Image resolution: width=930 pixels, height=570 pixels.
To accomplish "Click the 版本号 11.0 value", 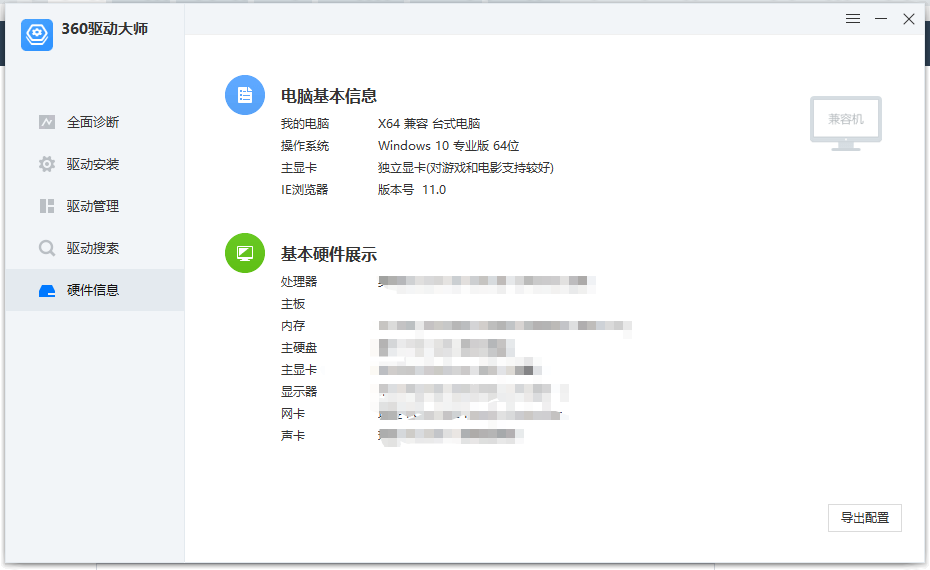I will point(412,190).
